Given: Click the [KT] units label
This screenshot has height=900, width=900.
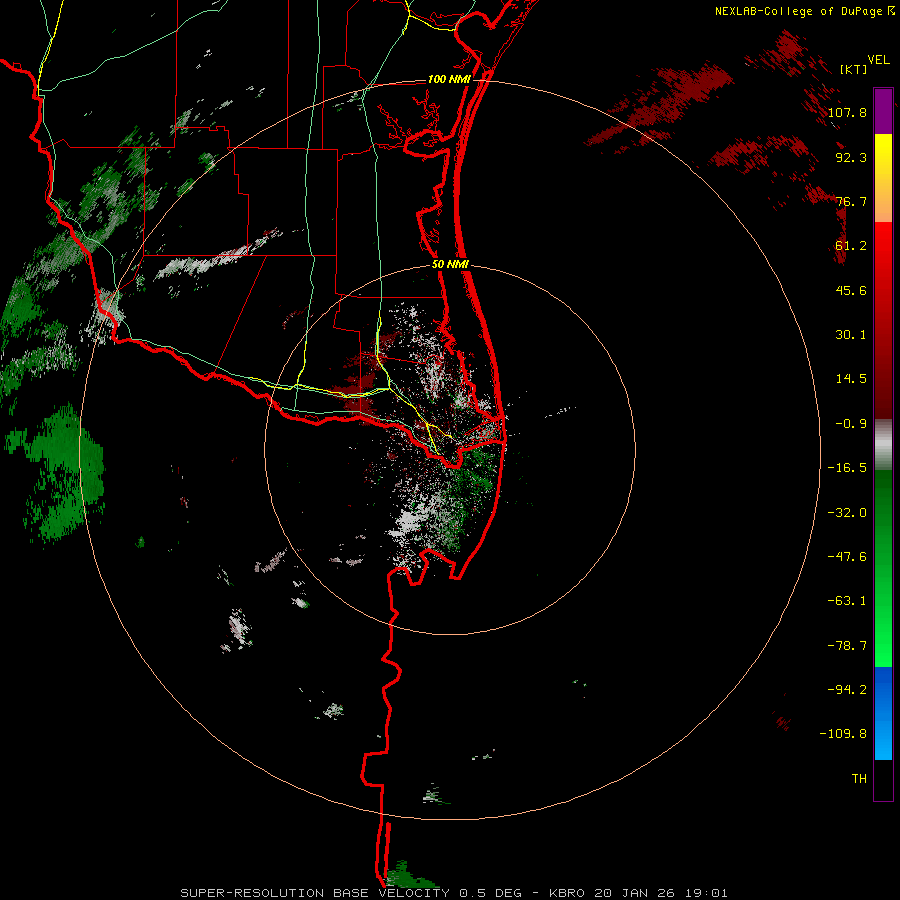Looking at the screenshot, I should pos(854,69).
